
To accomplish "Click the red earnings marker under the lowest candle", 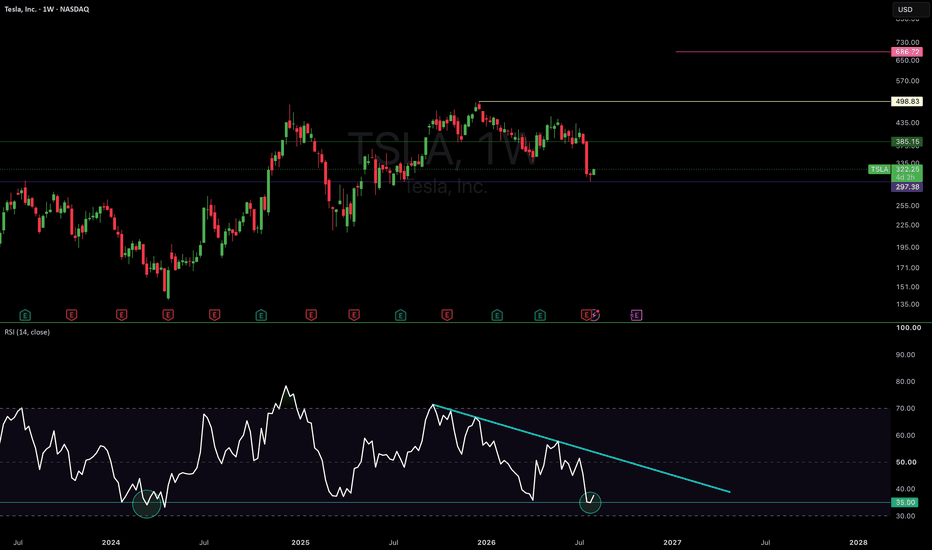I will click(168, 315).
